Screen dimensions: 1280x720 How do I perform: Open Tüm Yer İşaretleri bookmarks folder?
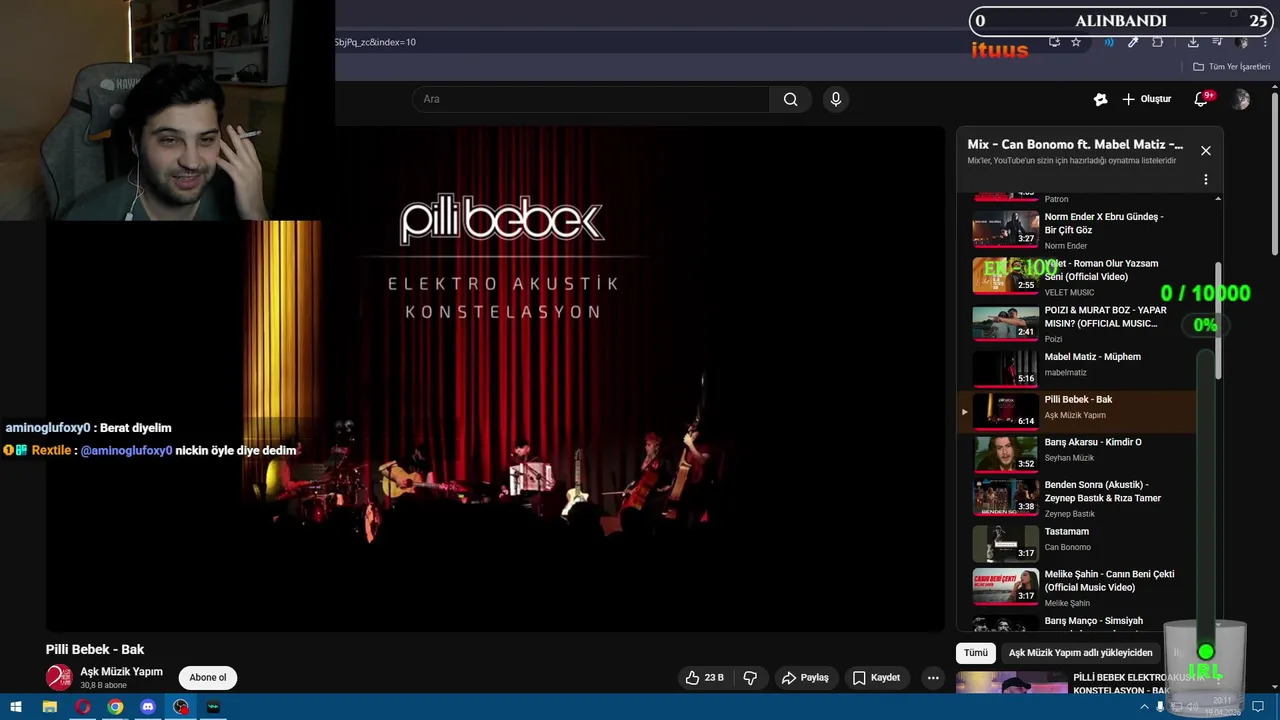coord(1231,67)
